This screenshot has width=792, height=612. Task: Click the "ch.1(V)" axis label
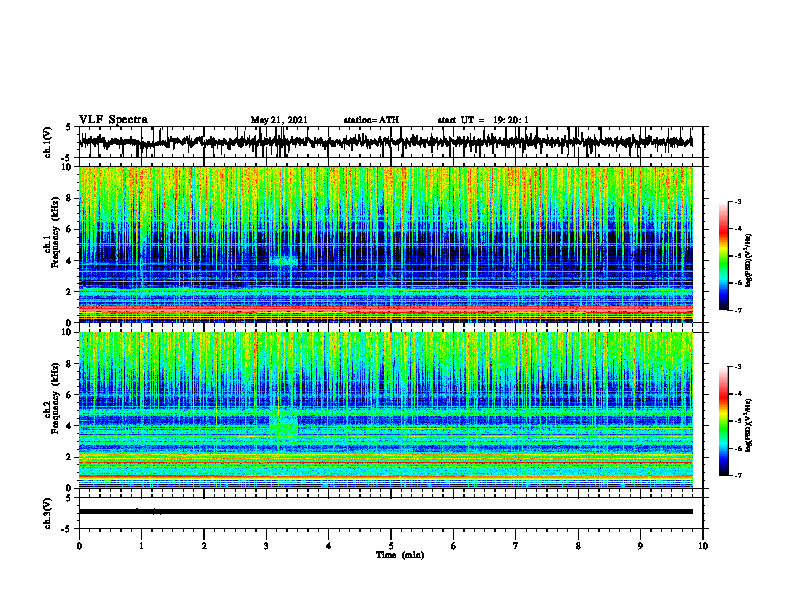point(48,142)
